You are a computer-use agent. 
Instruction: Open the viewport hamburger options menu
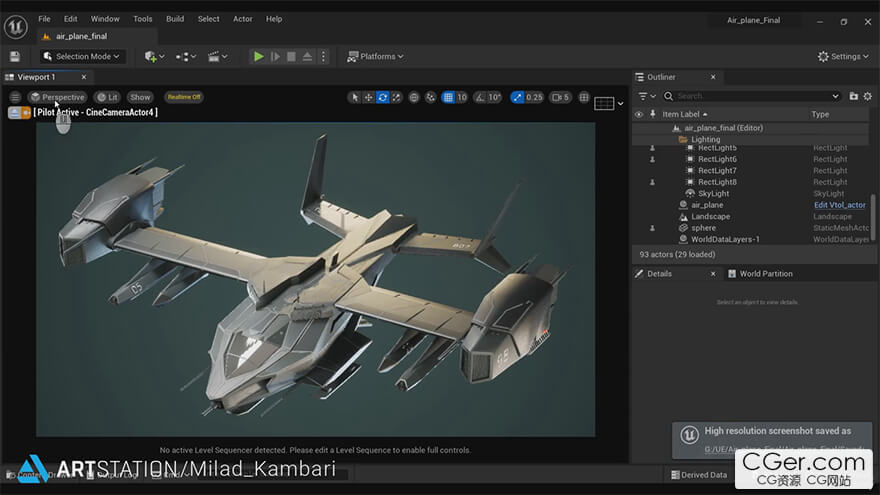click(x=15, y=97)
